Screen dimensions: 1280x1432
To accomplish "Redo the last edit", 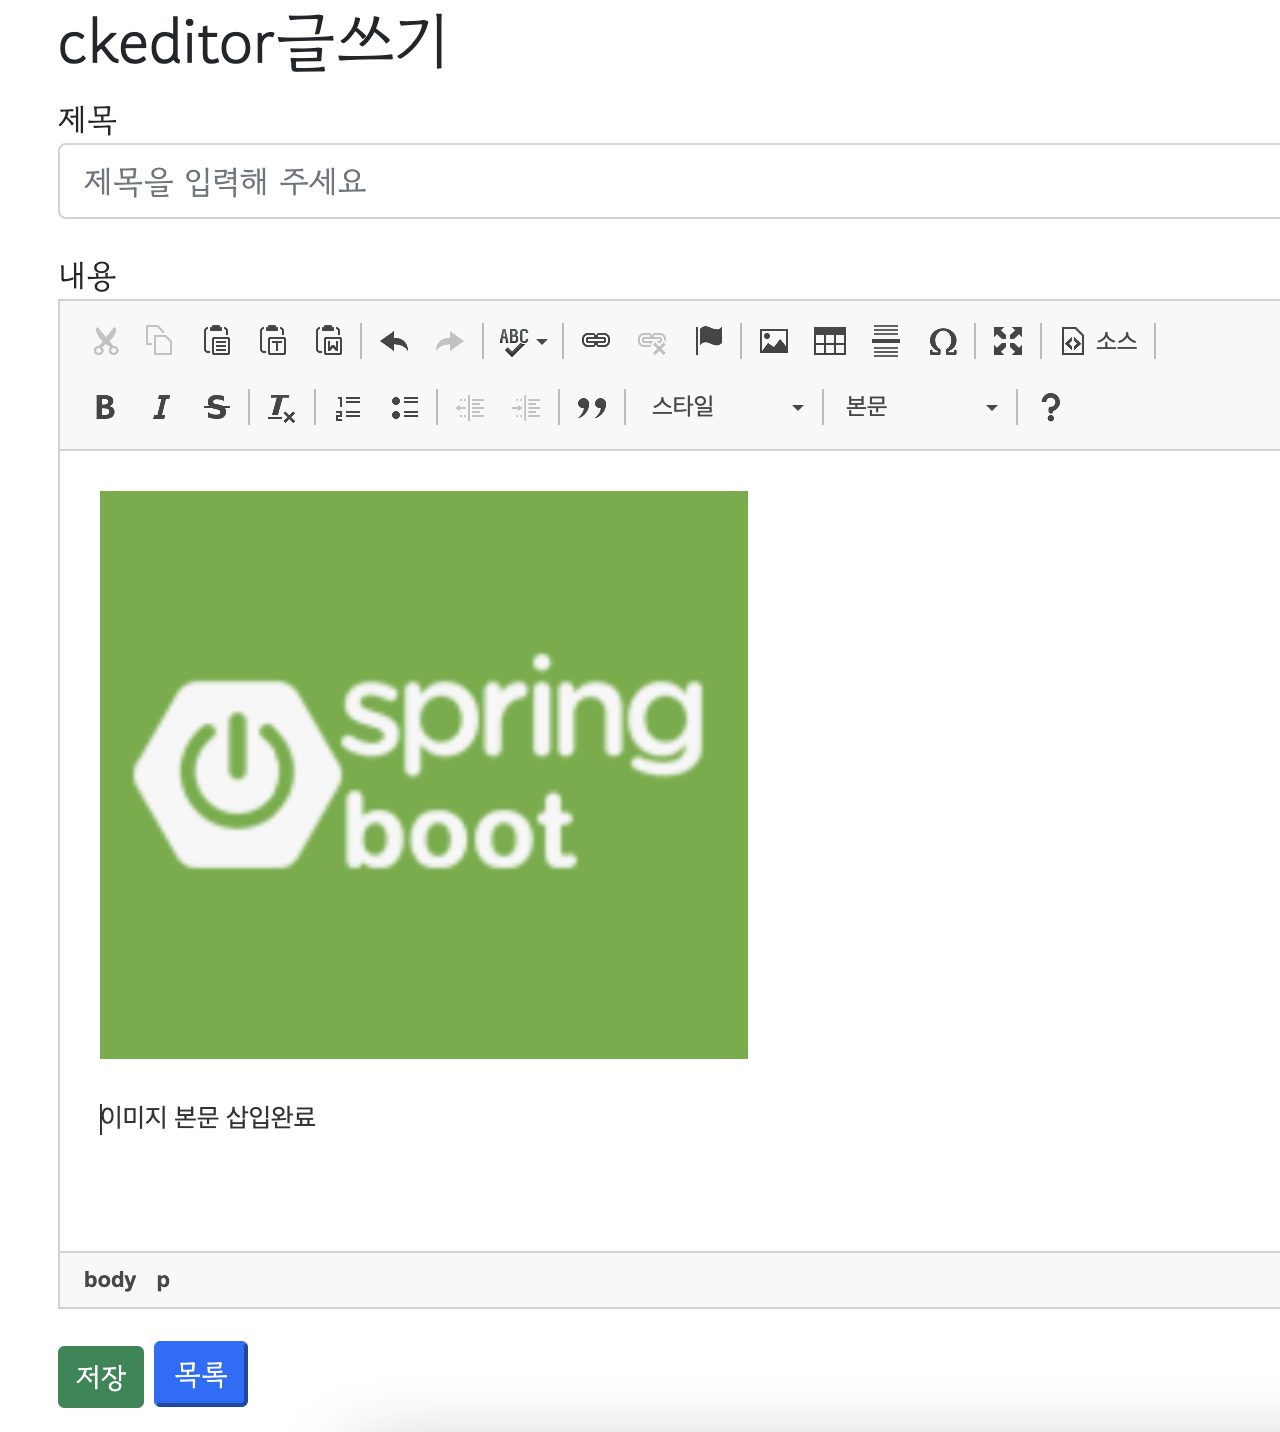I will [x=450, y=341].
